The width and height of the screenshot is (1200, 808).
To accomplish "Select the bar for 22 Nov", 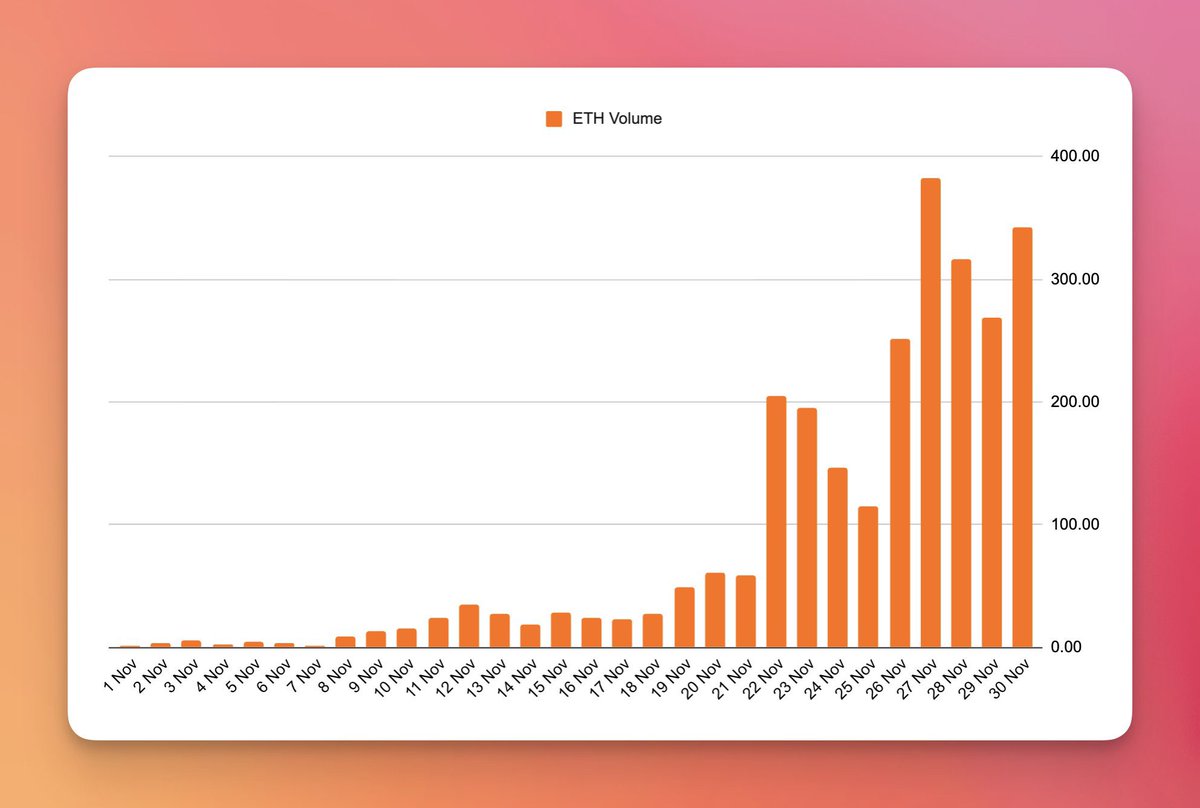I will pyautogui.click(x=776, y=522).
